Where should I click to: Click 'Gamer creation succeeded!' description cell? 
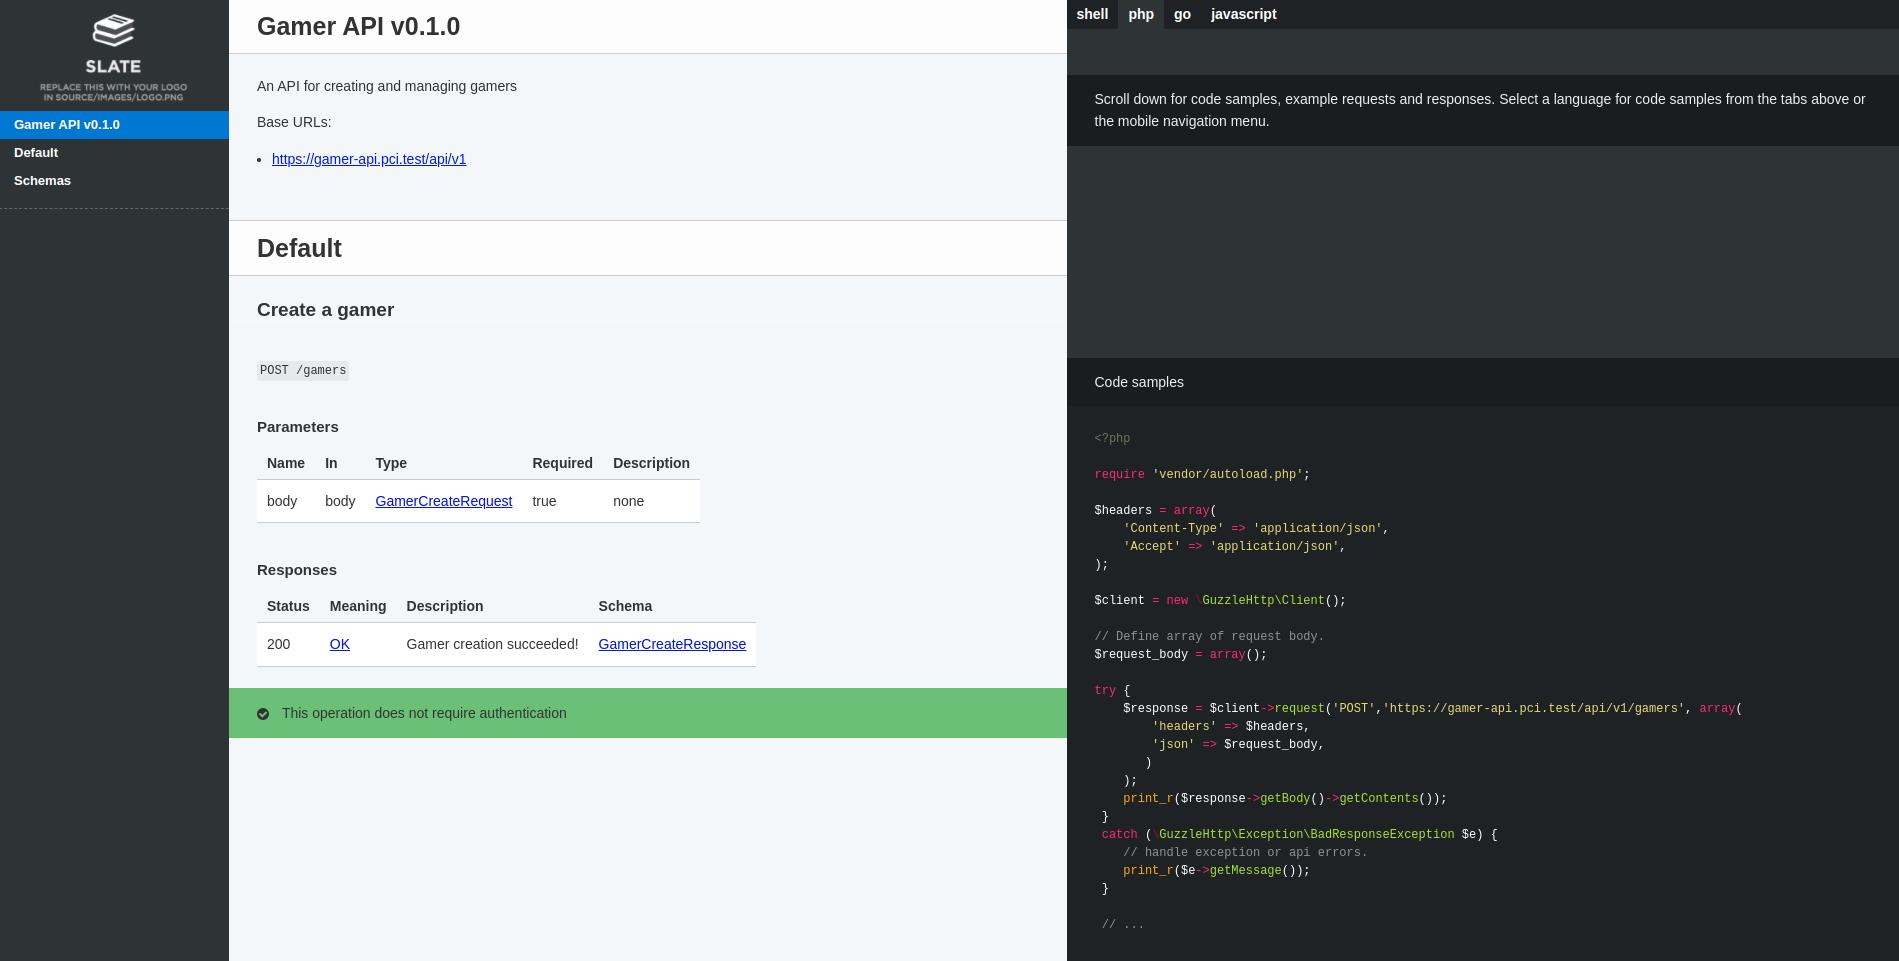[492, 644]
